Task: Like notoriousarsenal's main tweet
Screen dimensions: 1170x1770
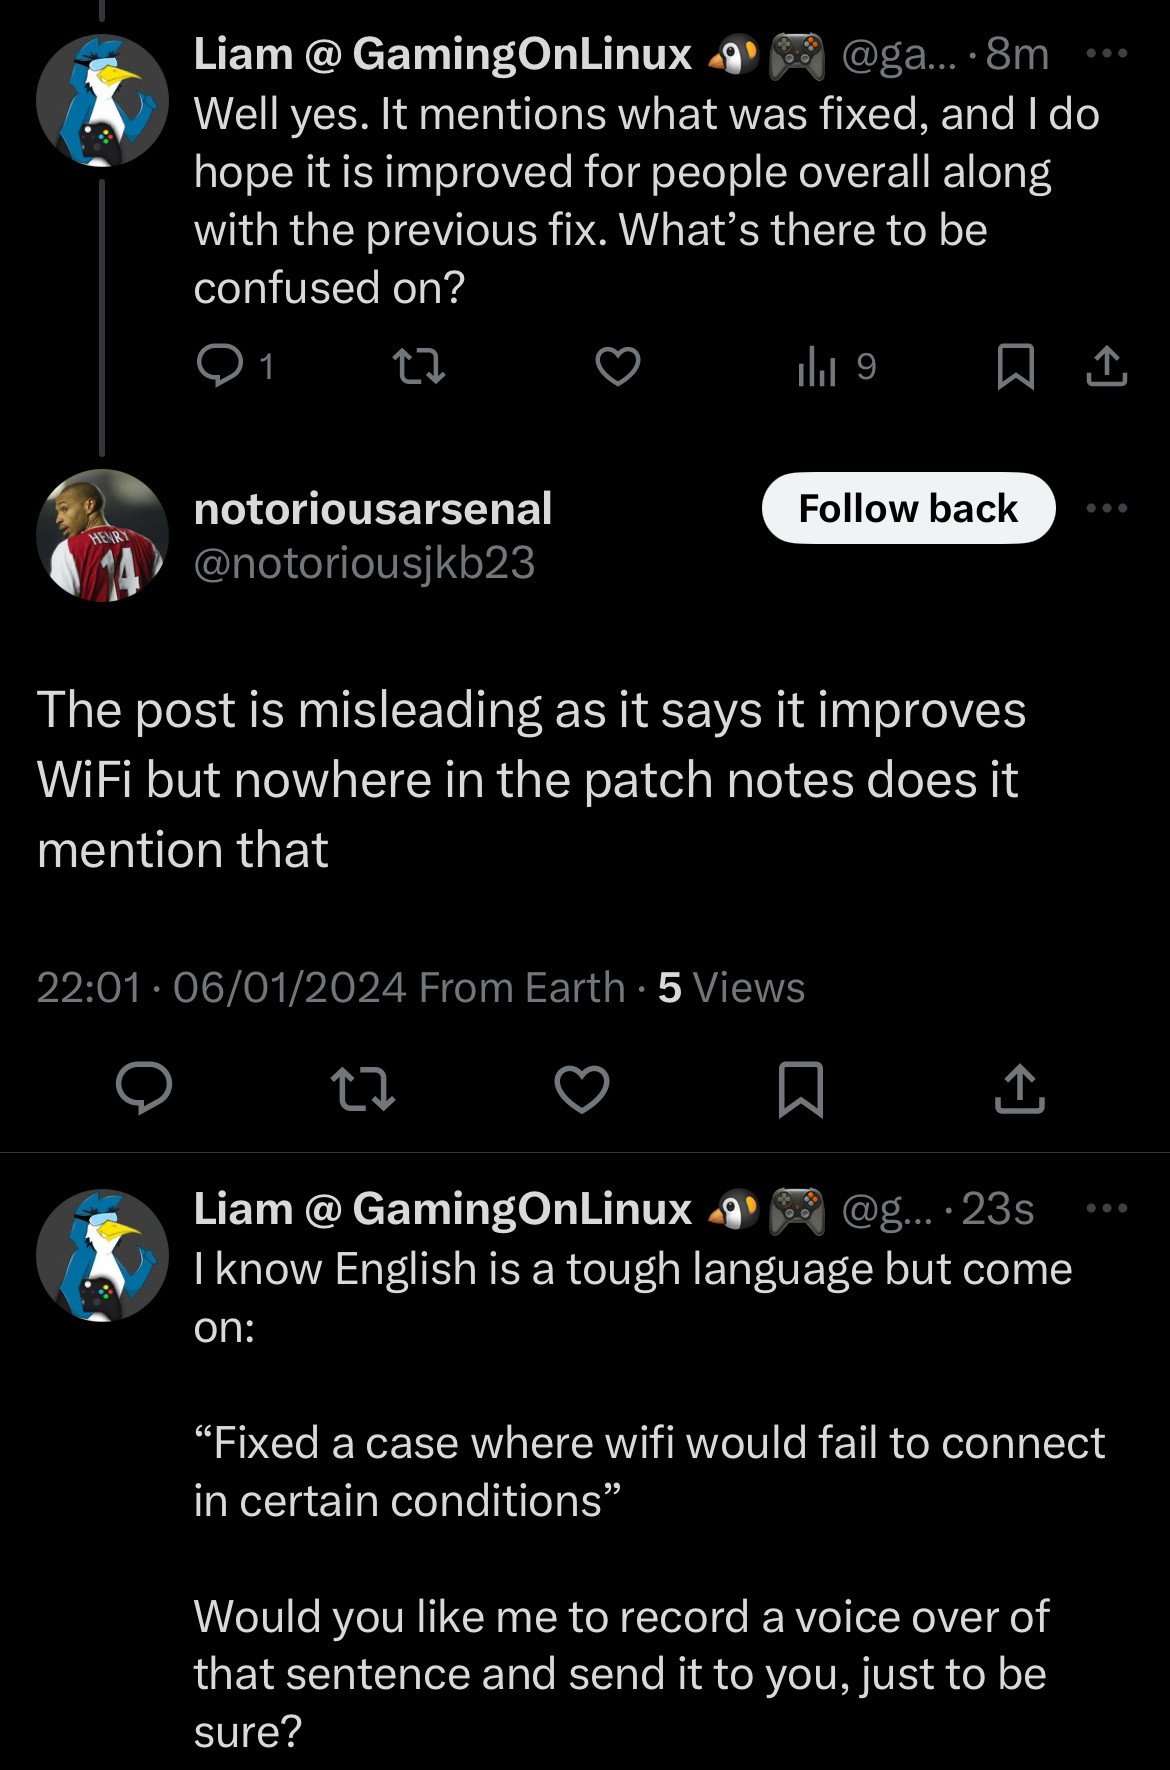Action: tap(582, 1088)
